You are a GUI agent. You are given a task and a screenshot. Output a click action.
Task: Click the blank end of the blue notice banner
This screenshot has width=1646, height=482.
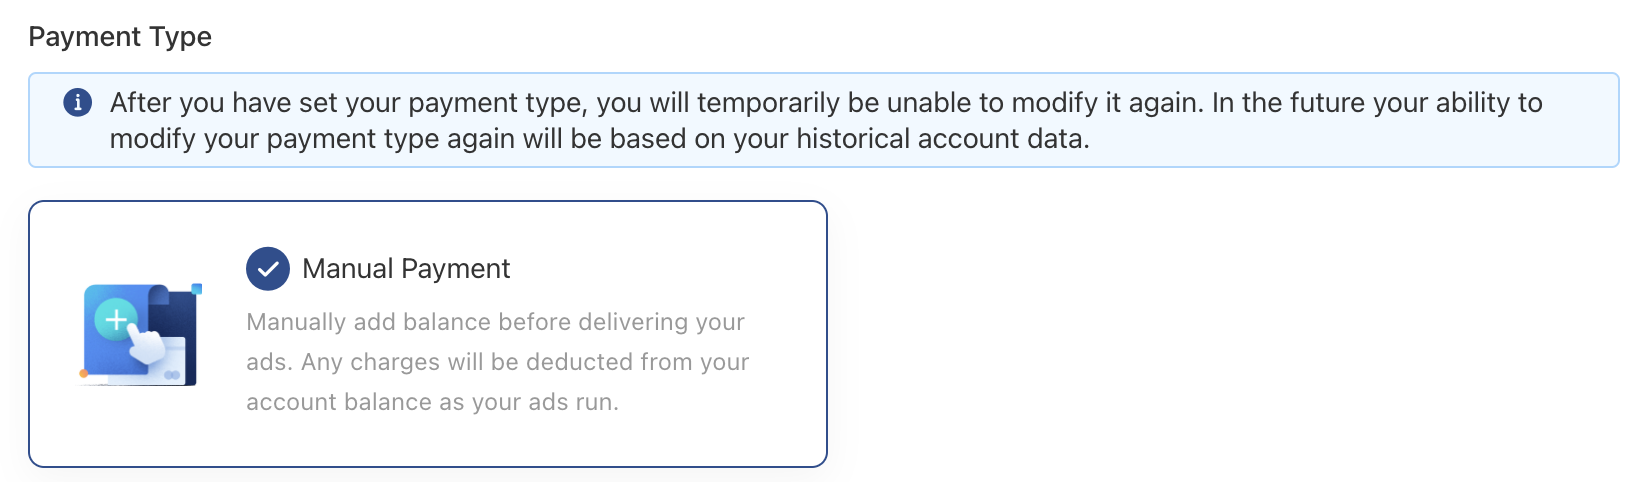tap(1400, 139)
